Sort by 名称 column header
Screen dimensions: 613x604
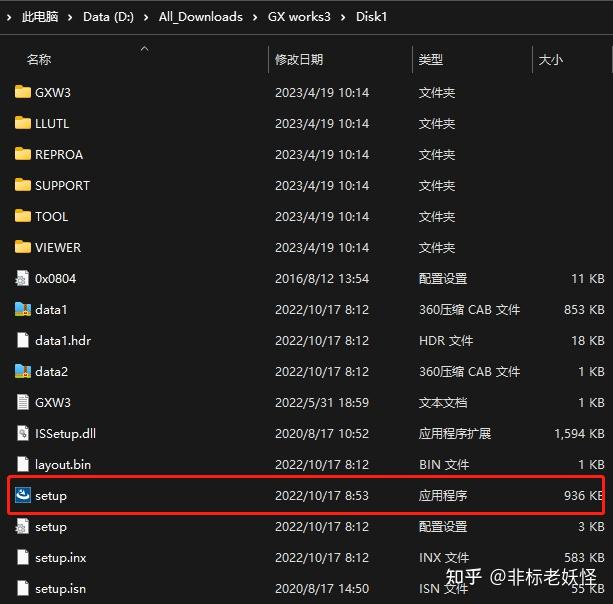39,59
